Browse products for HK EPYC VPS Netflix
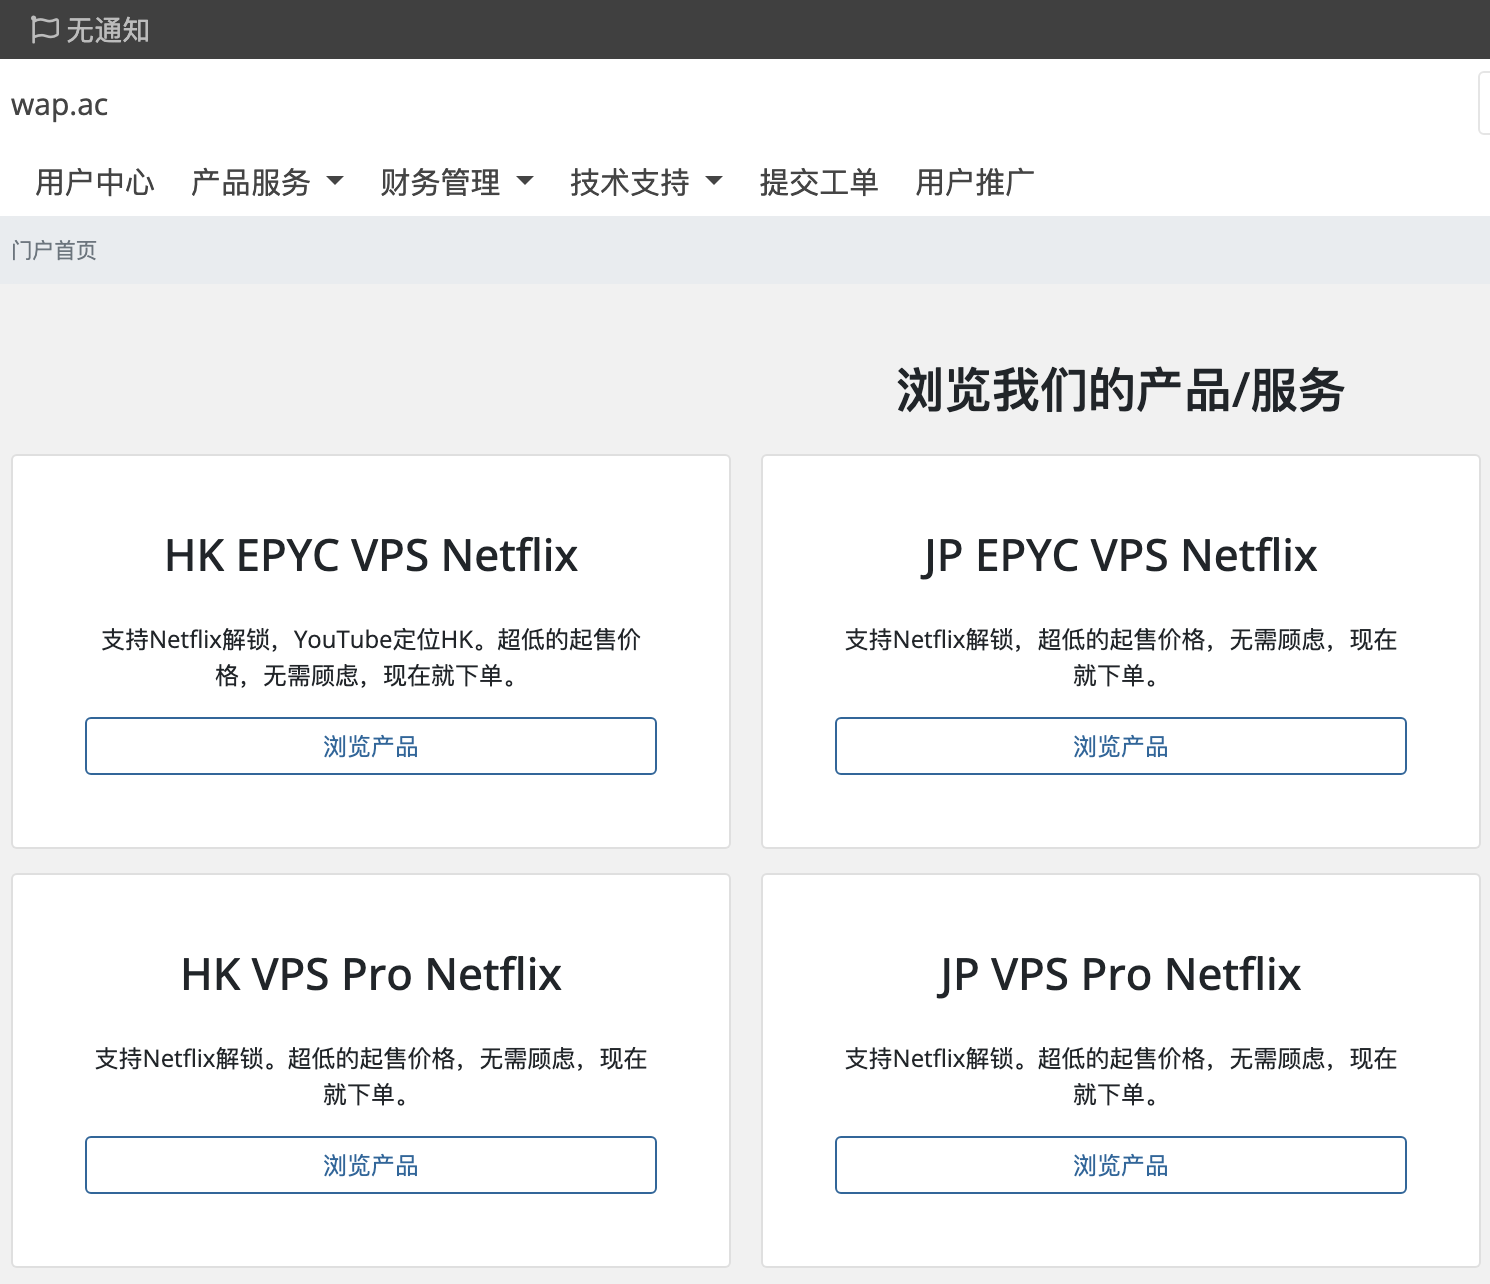Screen dimensions: 1490x1284 click(371, 746)
